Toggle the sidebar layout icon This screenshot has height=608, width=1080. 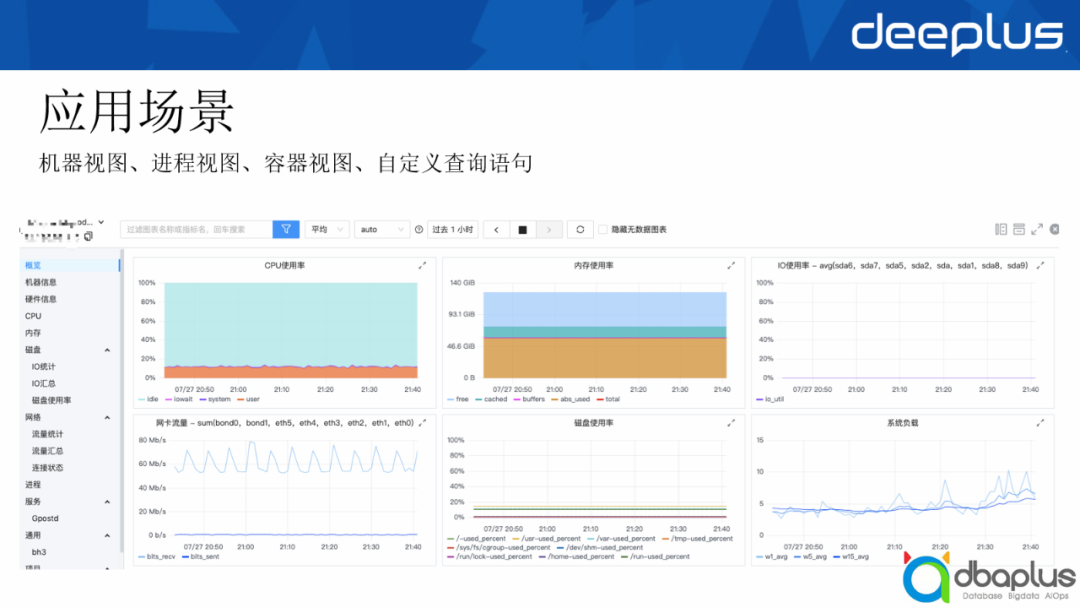pyautogui.click(x=1001, y=229)
